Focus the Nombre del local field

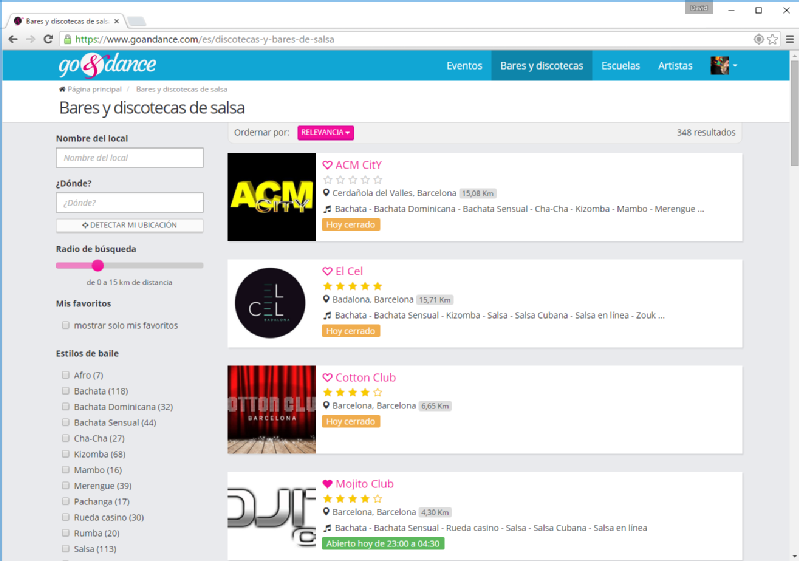[x=129, y=158]
